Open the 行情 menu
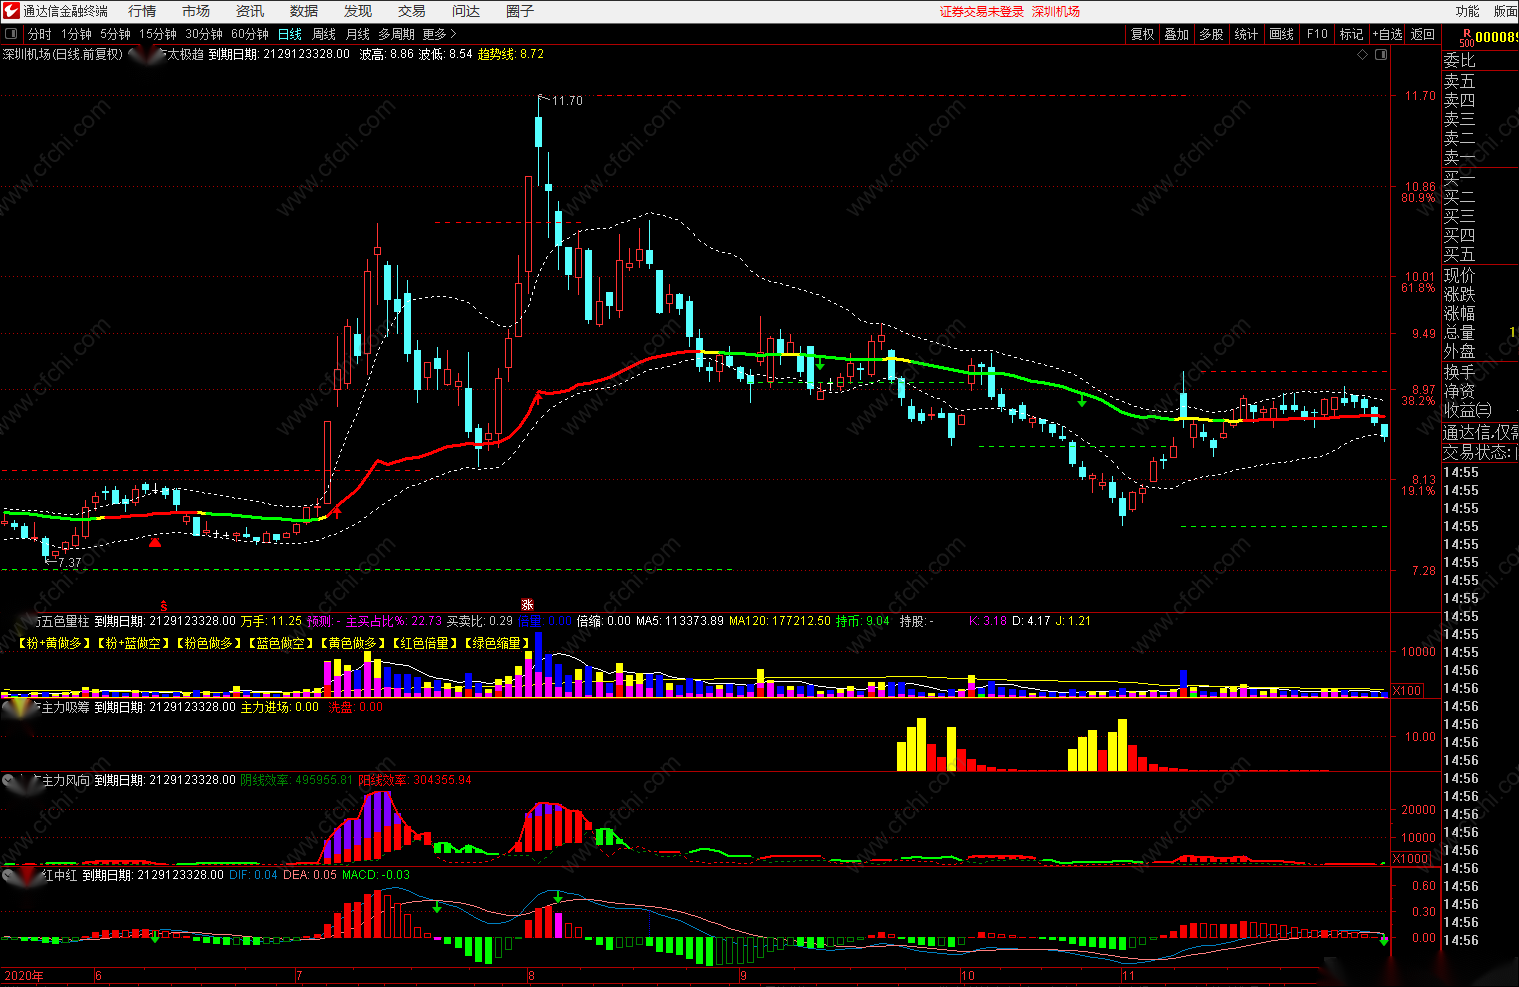The height and width of the screenshot is (987, 1519). (x=142, y=11)
